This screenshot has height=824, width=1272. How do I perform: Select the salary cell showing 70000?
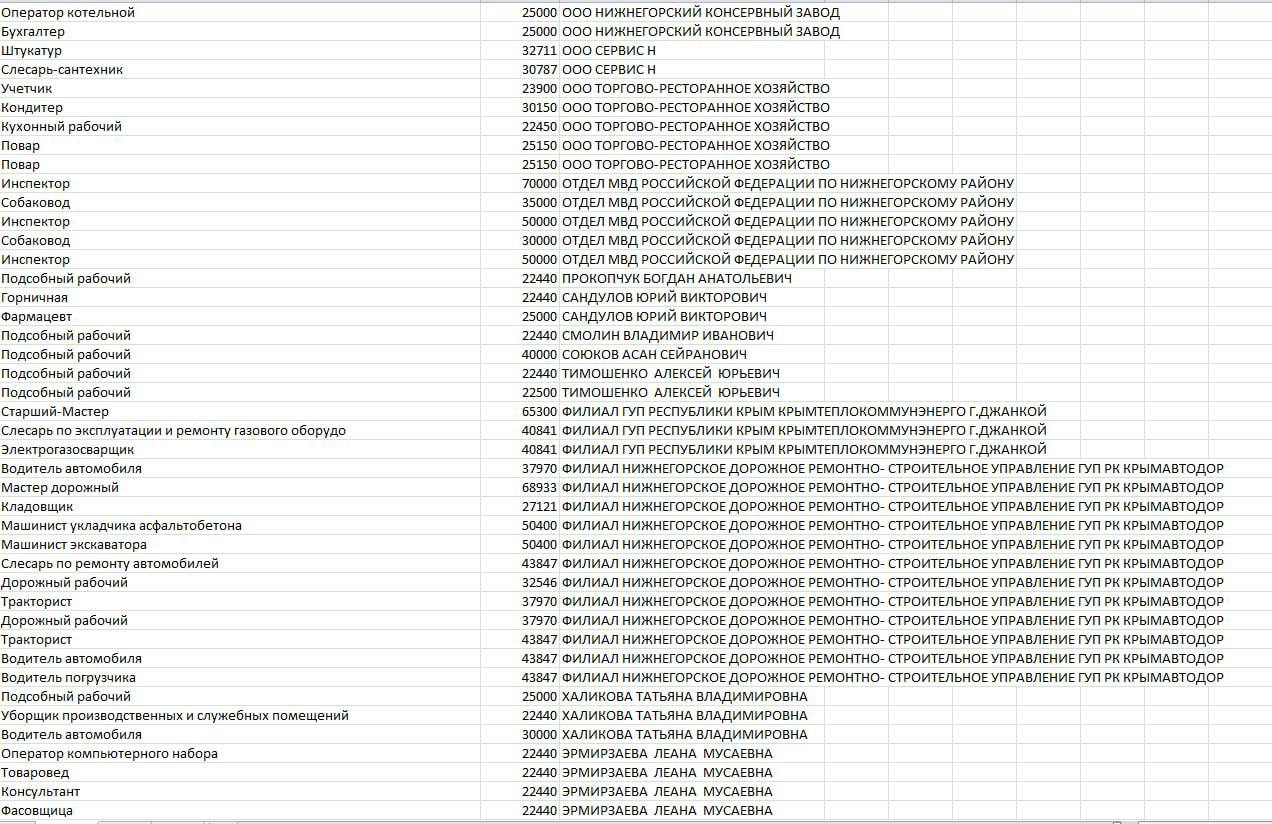539,184
